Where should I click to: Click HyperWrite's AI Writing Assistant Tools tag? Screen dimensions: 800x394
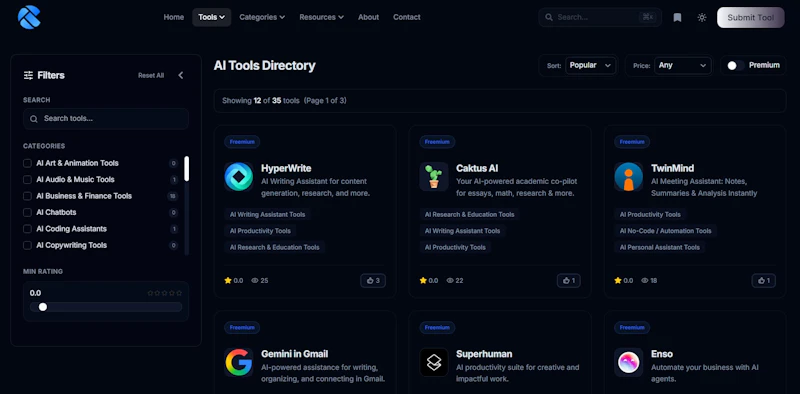(267, 214)
